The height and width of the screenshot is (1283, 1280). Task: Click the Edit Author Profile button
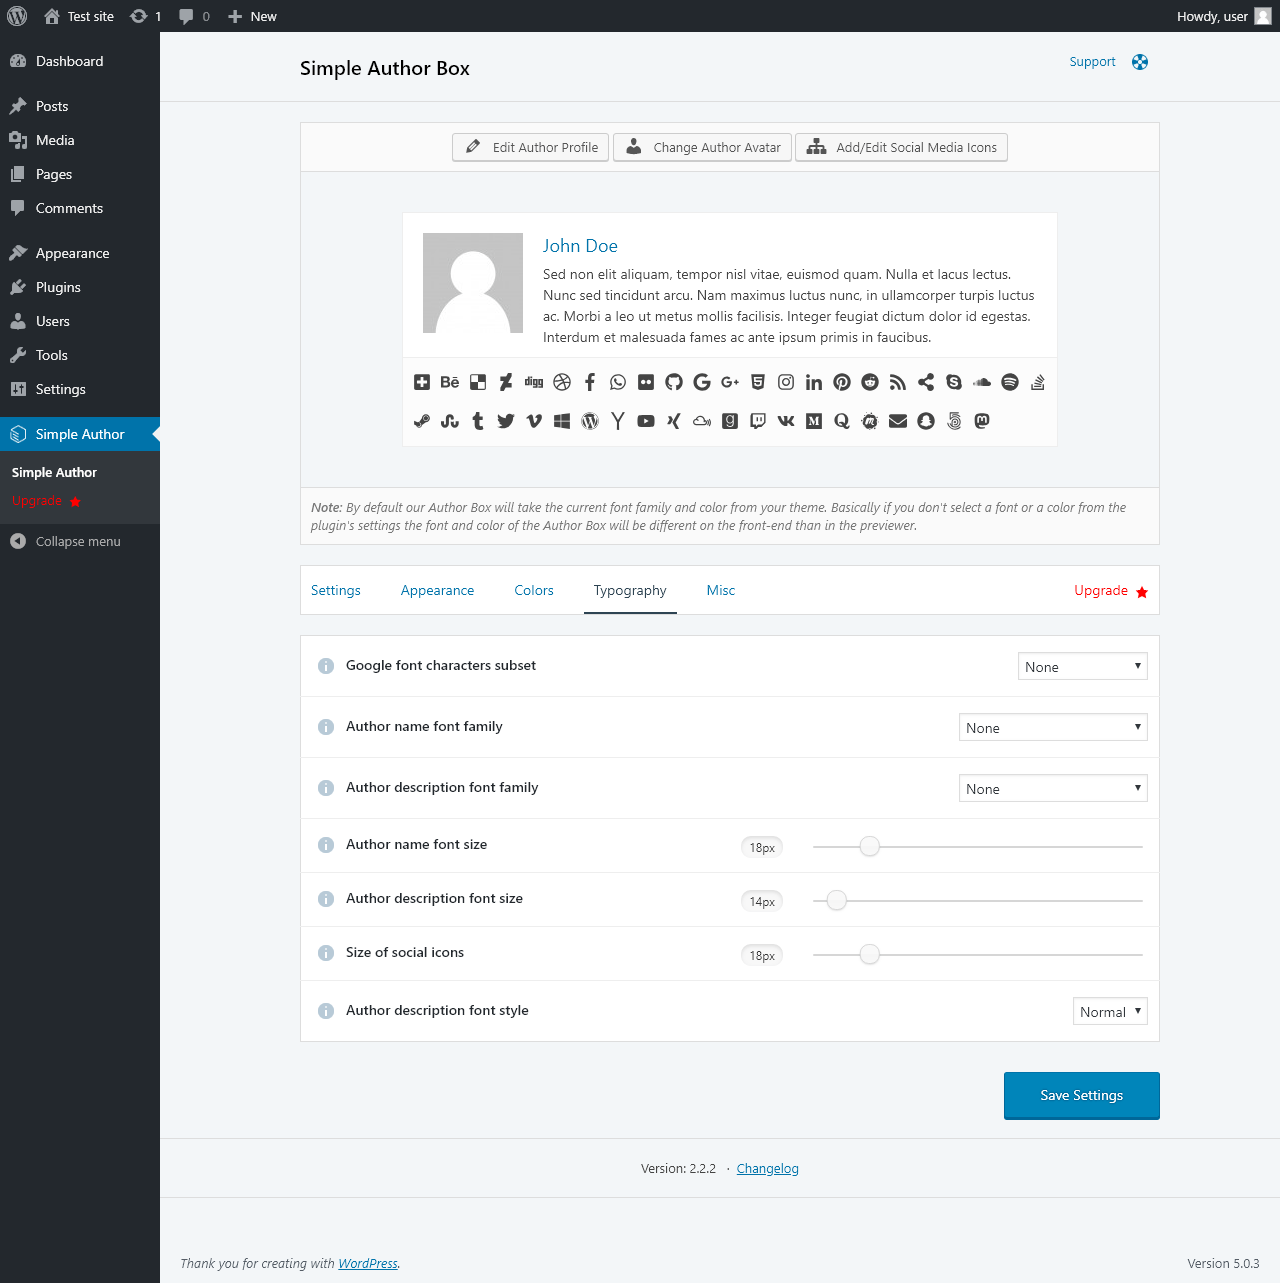coord(530,147)
